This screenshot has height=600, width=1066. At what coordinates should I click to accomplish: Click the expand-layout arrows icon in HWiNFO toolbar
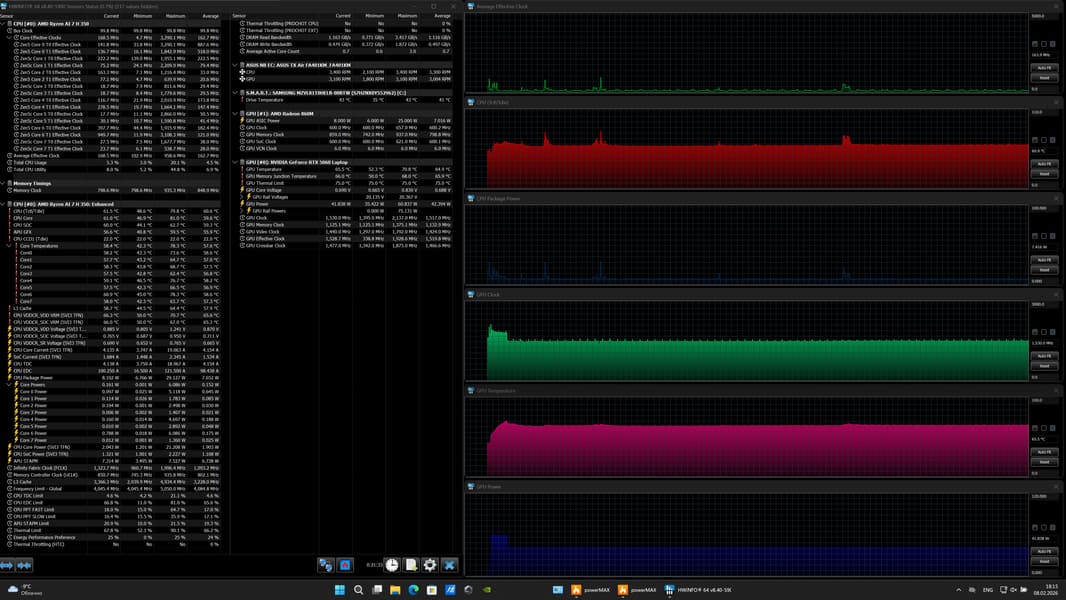(x=7, y=565)
